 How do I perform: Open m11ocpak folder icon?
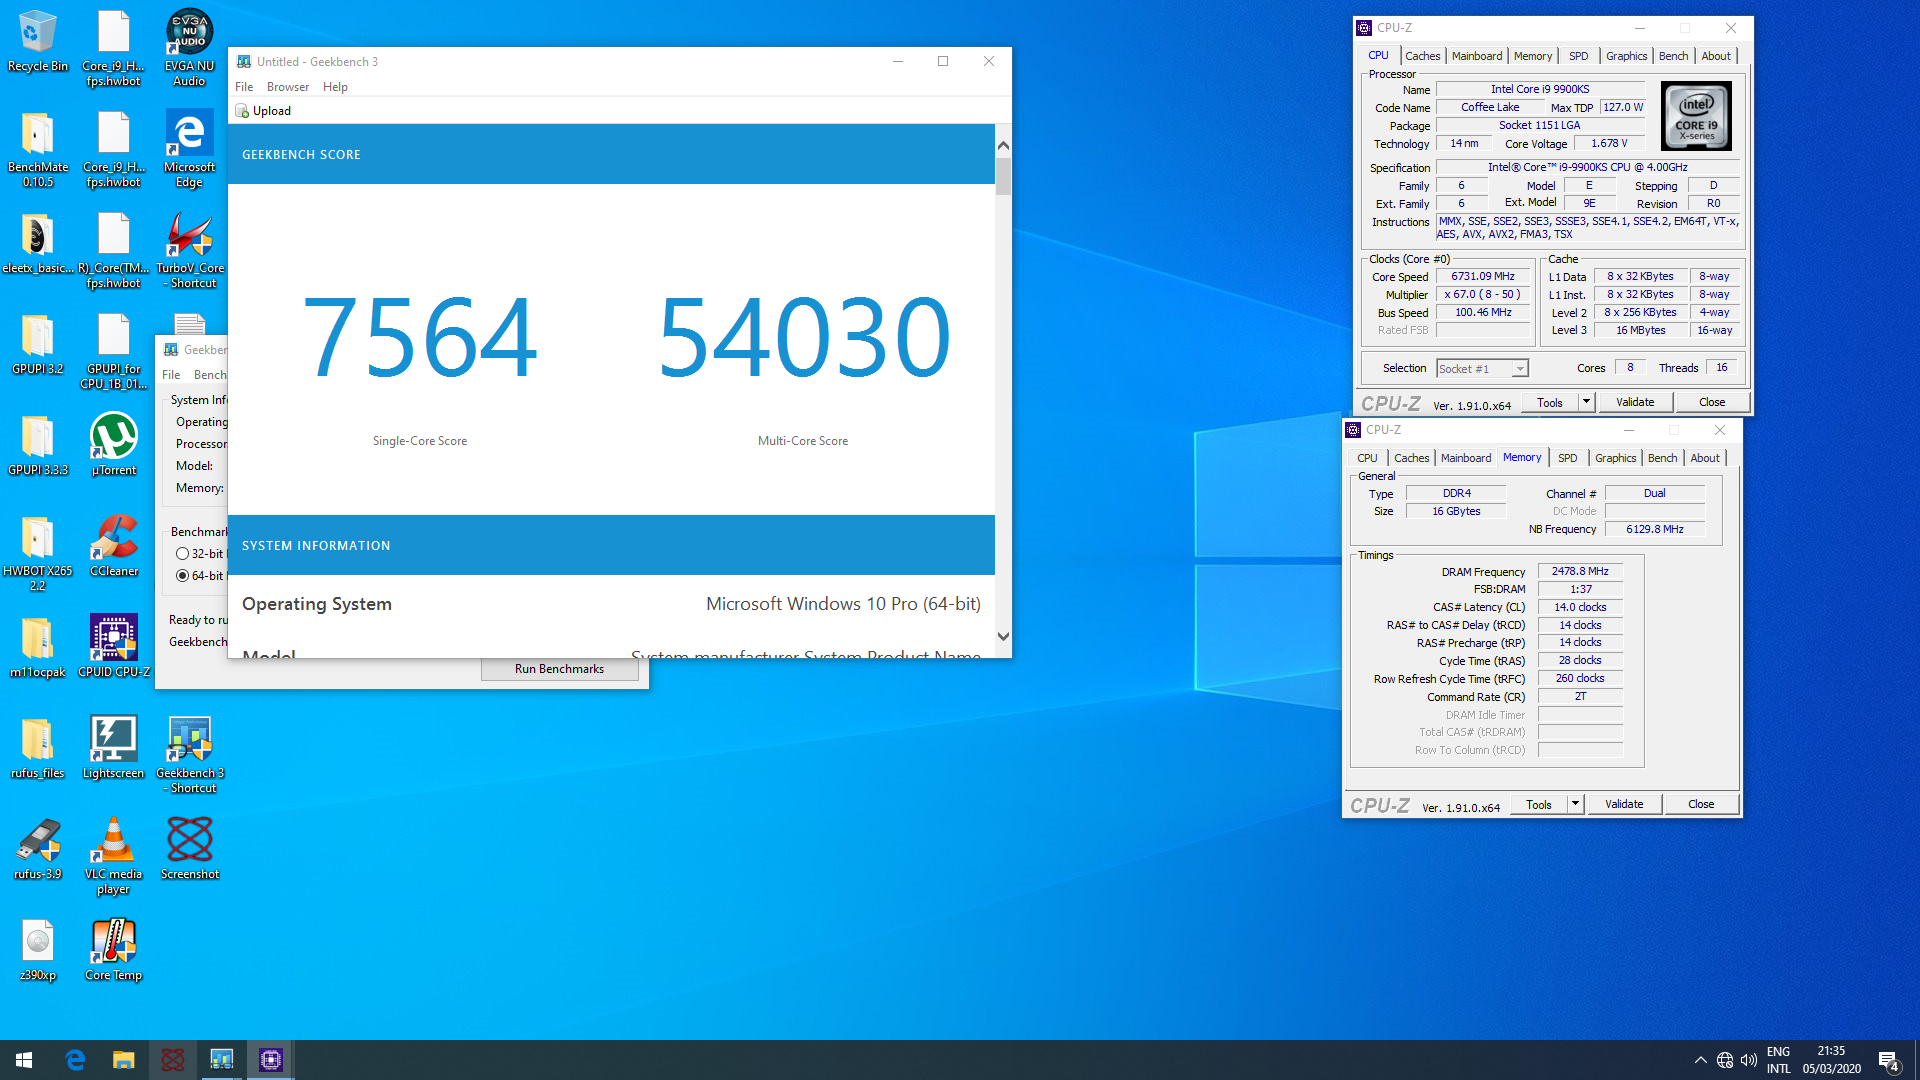point(38,647)
